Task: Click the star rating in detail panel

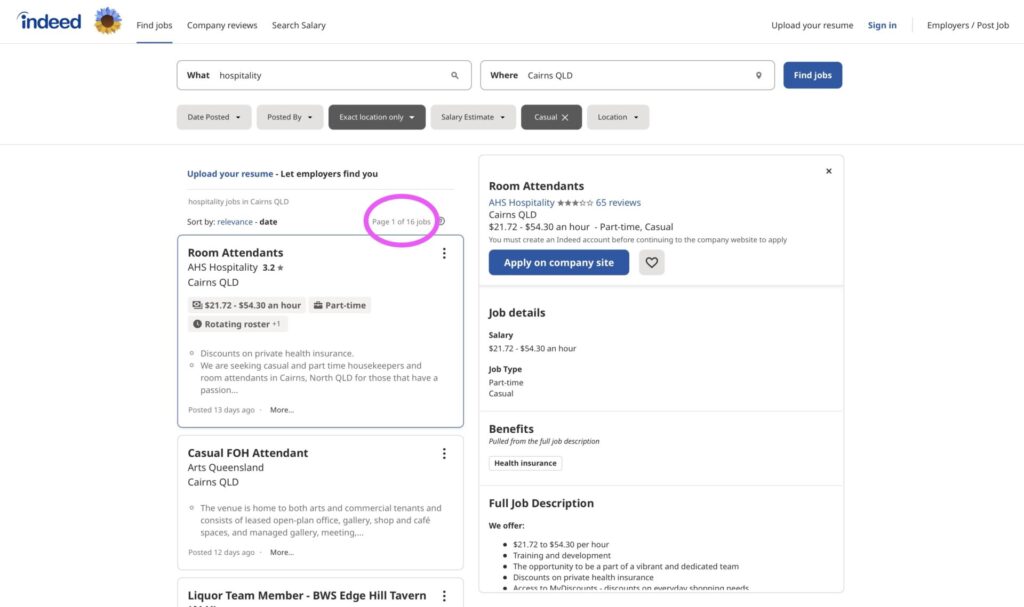Action: point(575,203)
